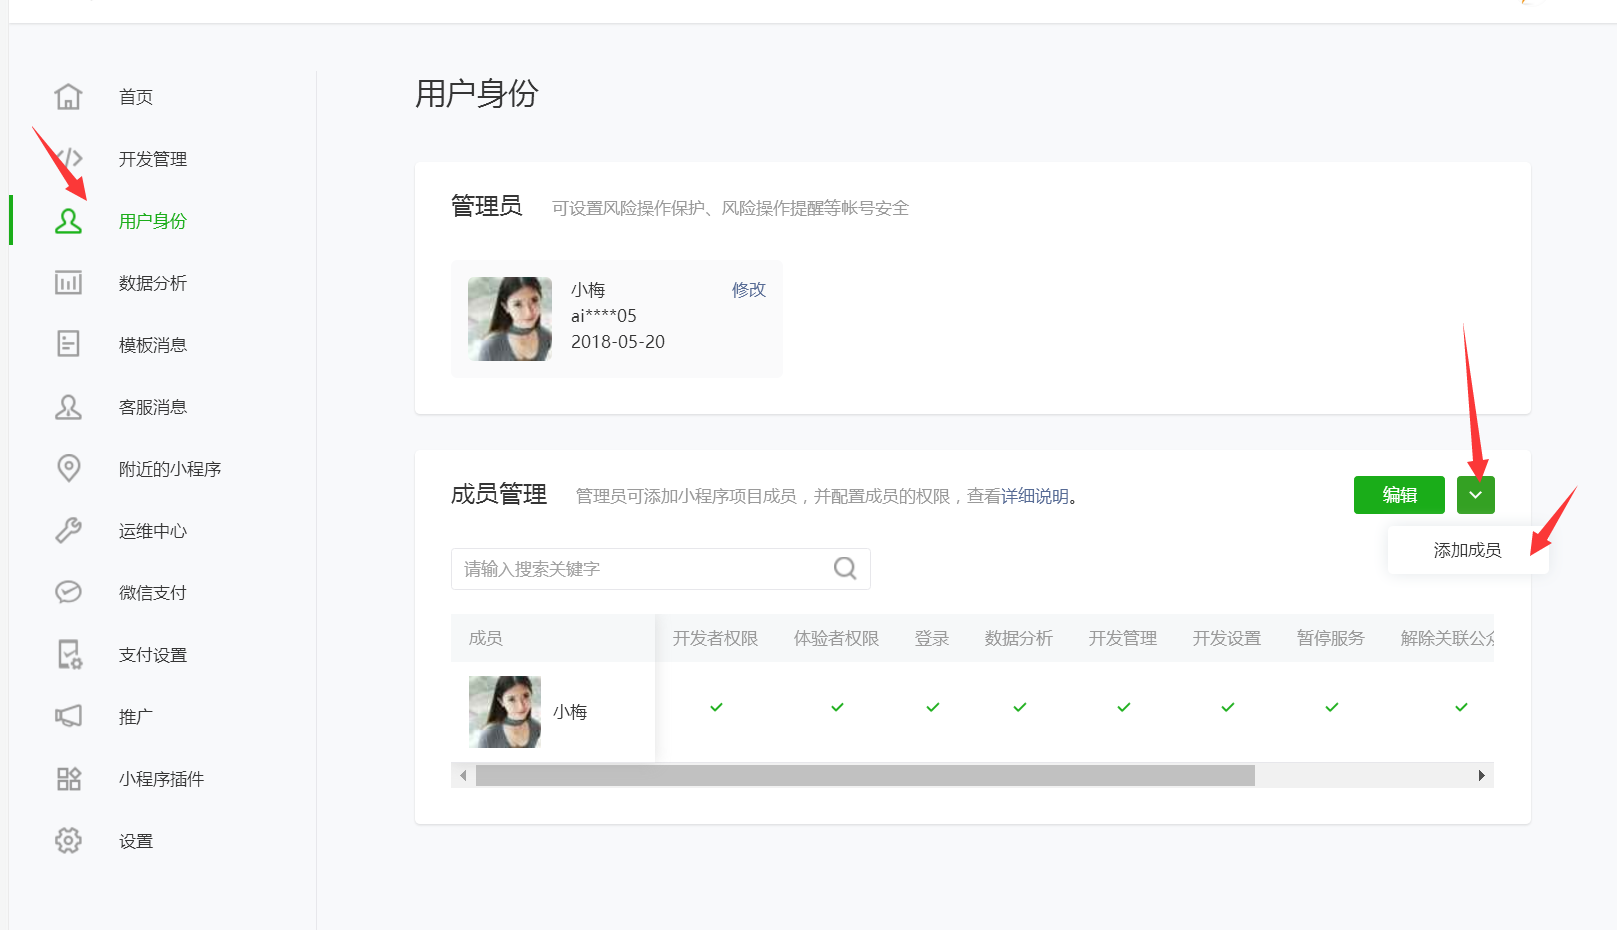The image size is (1617, 930).
Task: Select 支付设置 in the sidebar
Action: pyautogui.click(x=153, y=655)
